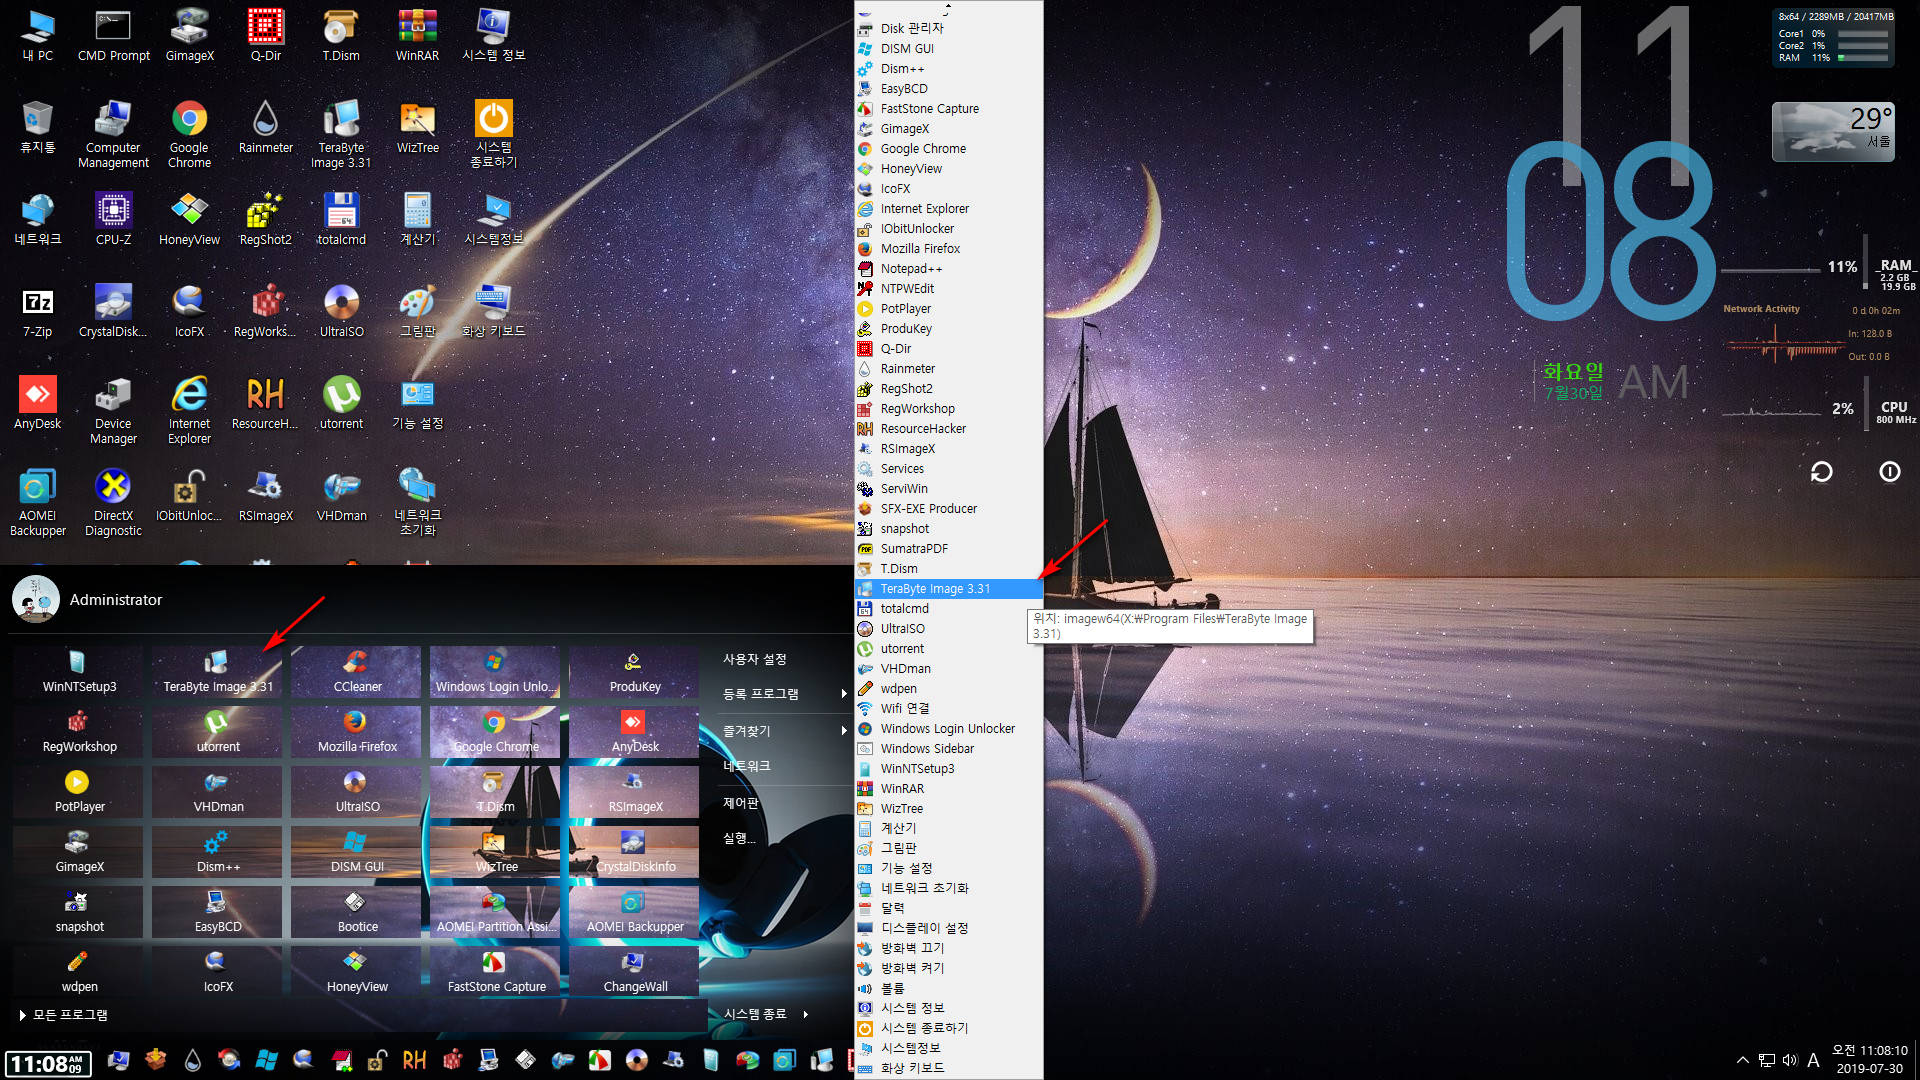Select WinRAR desktop icon
The width and height of the screenshot is (1920, 1080).
pos(417,36)
